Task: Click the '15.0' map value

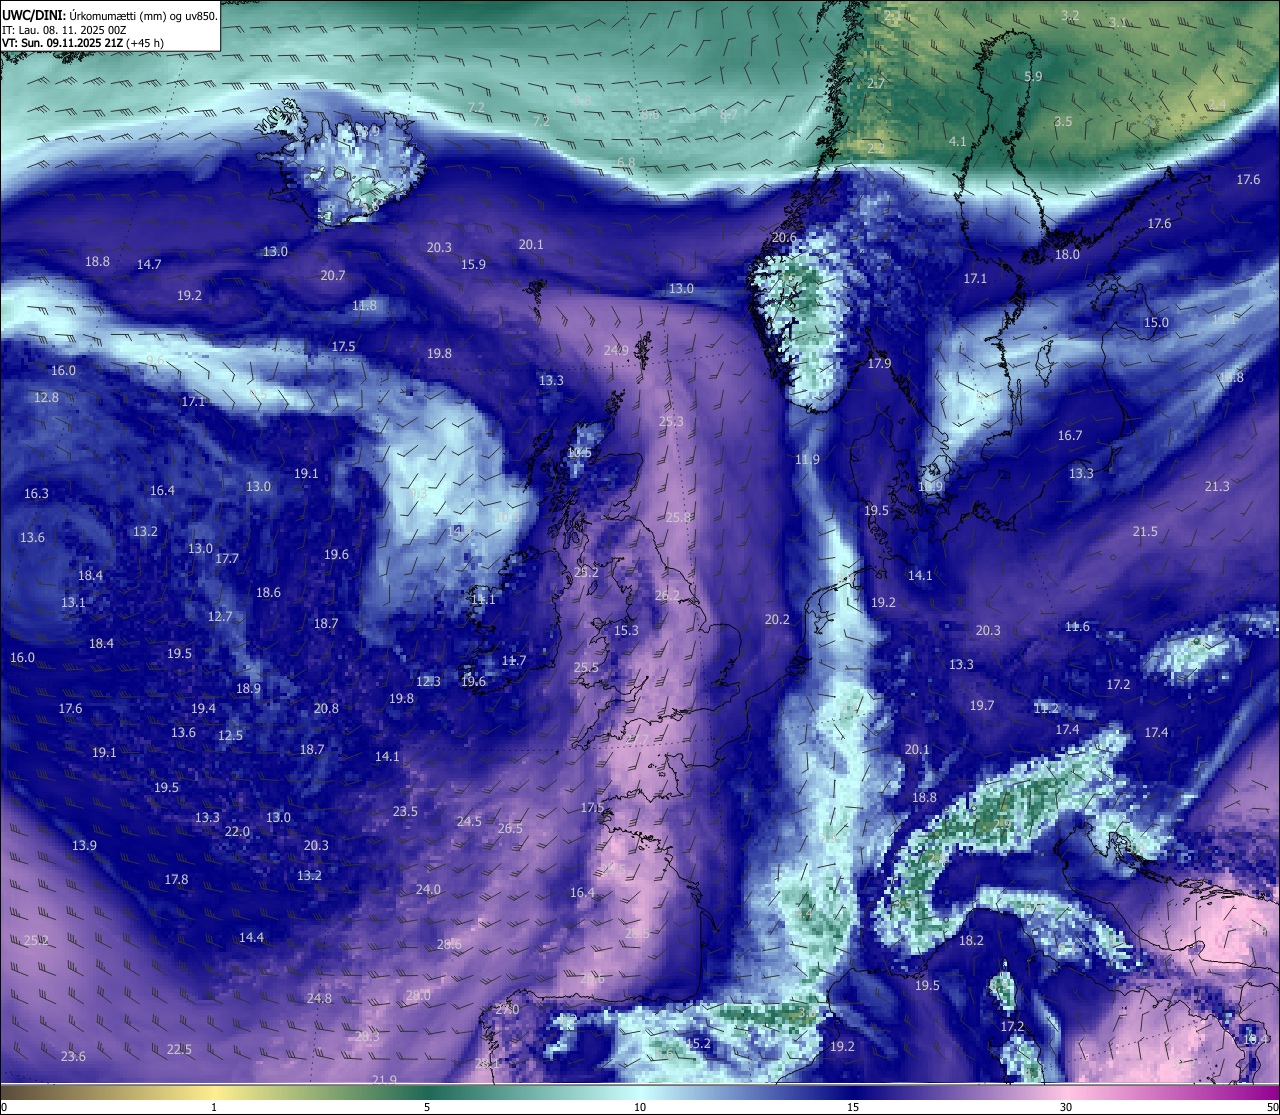Action: [1156, 322]
